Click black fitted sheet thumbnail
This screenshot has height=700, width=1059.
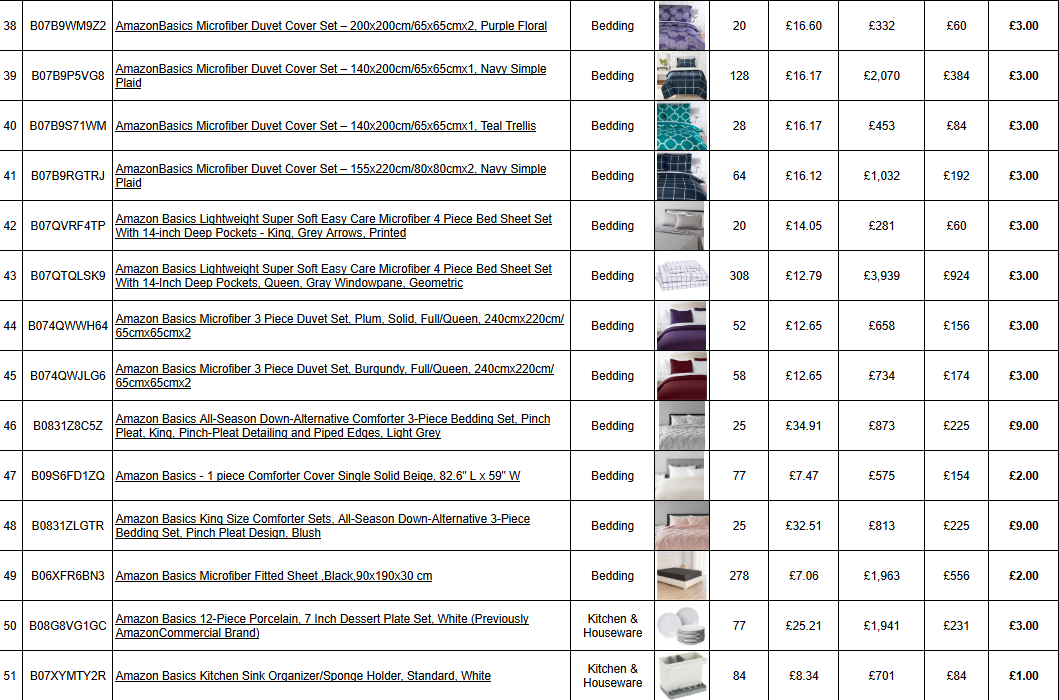[x=681, y=576]
